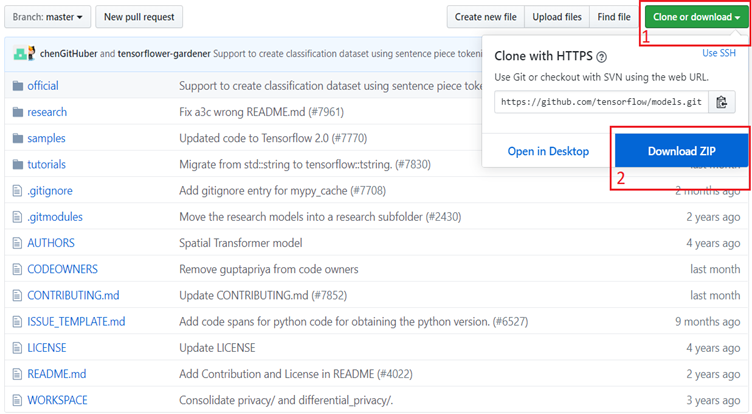This screenshot has height=414, width=752.
Task: Select the repository clone URL field
Action: 601,102
